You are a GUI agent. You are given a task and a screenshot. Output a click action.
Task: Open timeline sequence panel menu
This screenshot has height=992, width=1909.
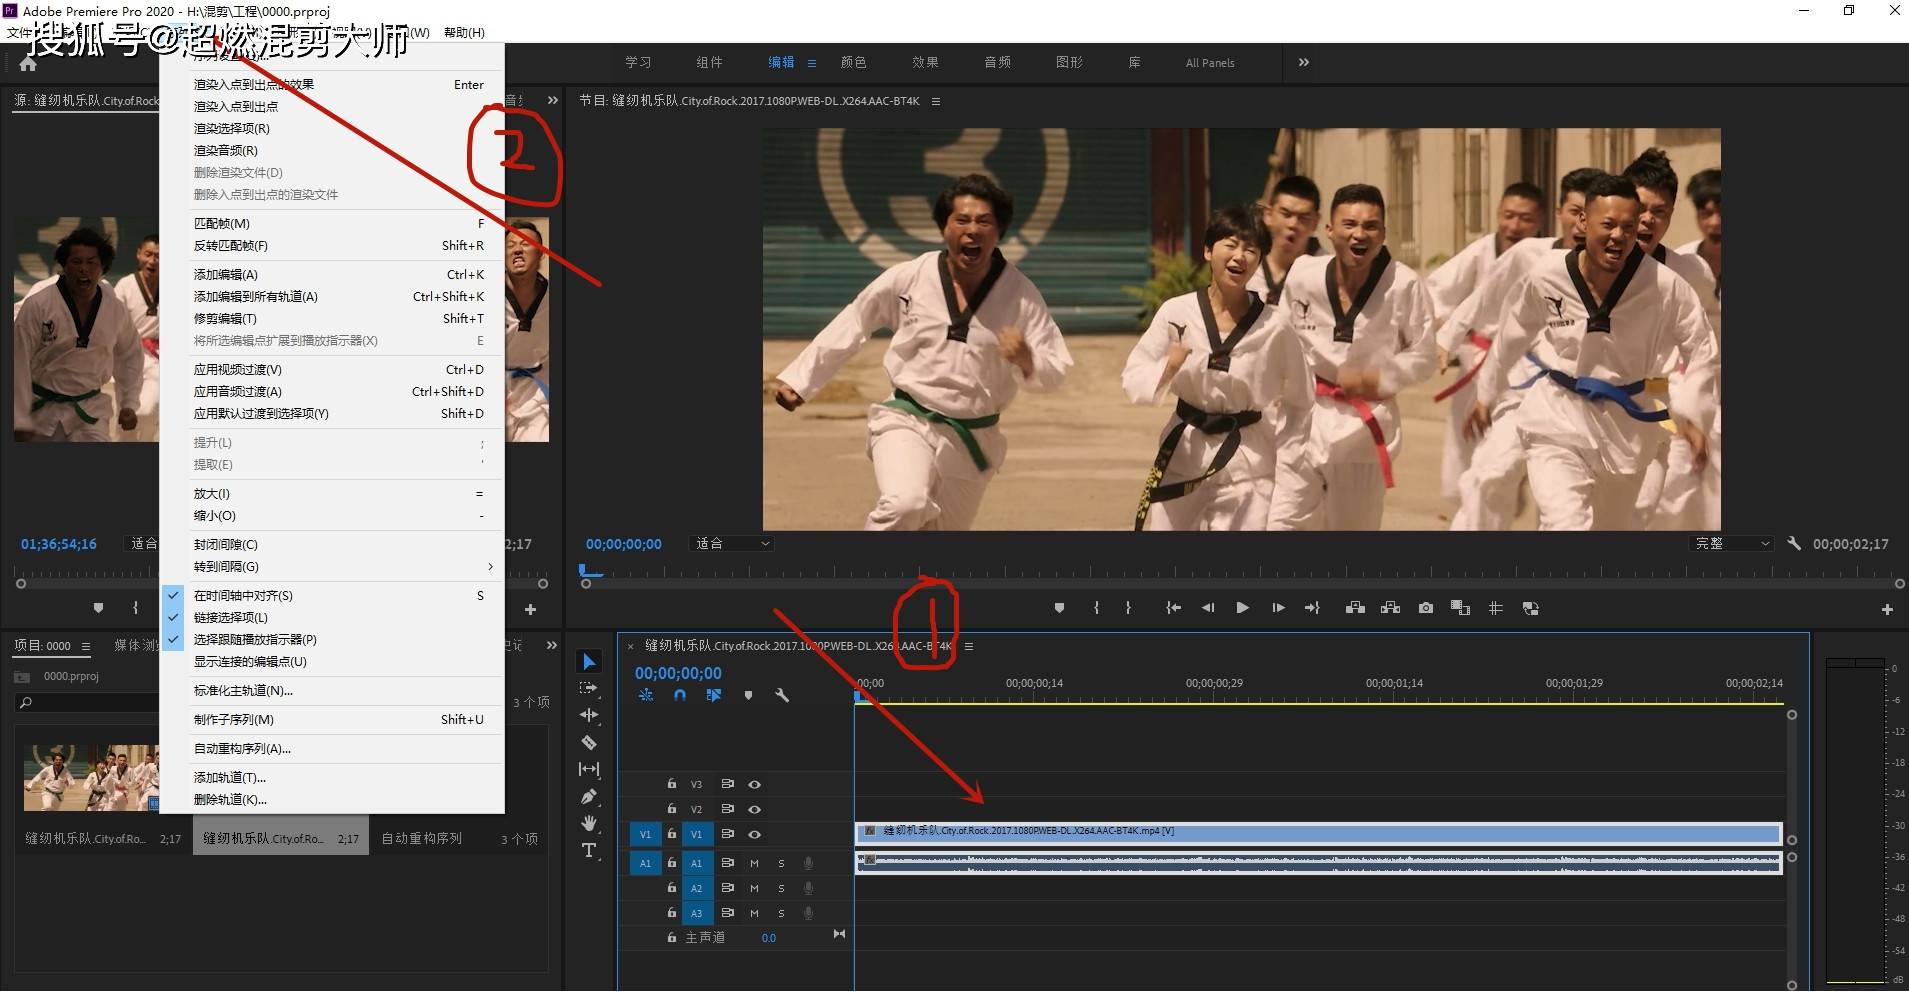point(968,647)
